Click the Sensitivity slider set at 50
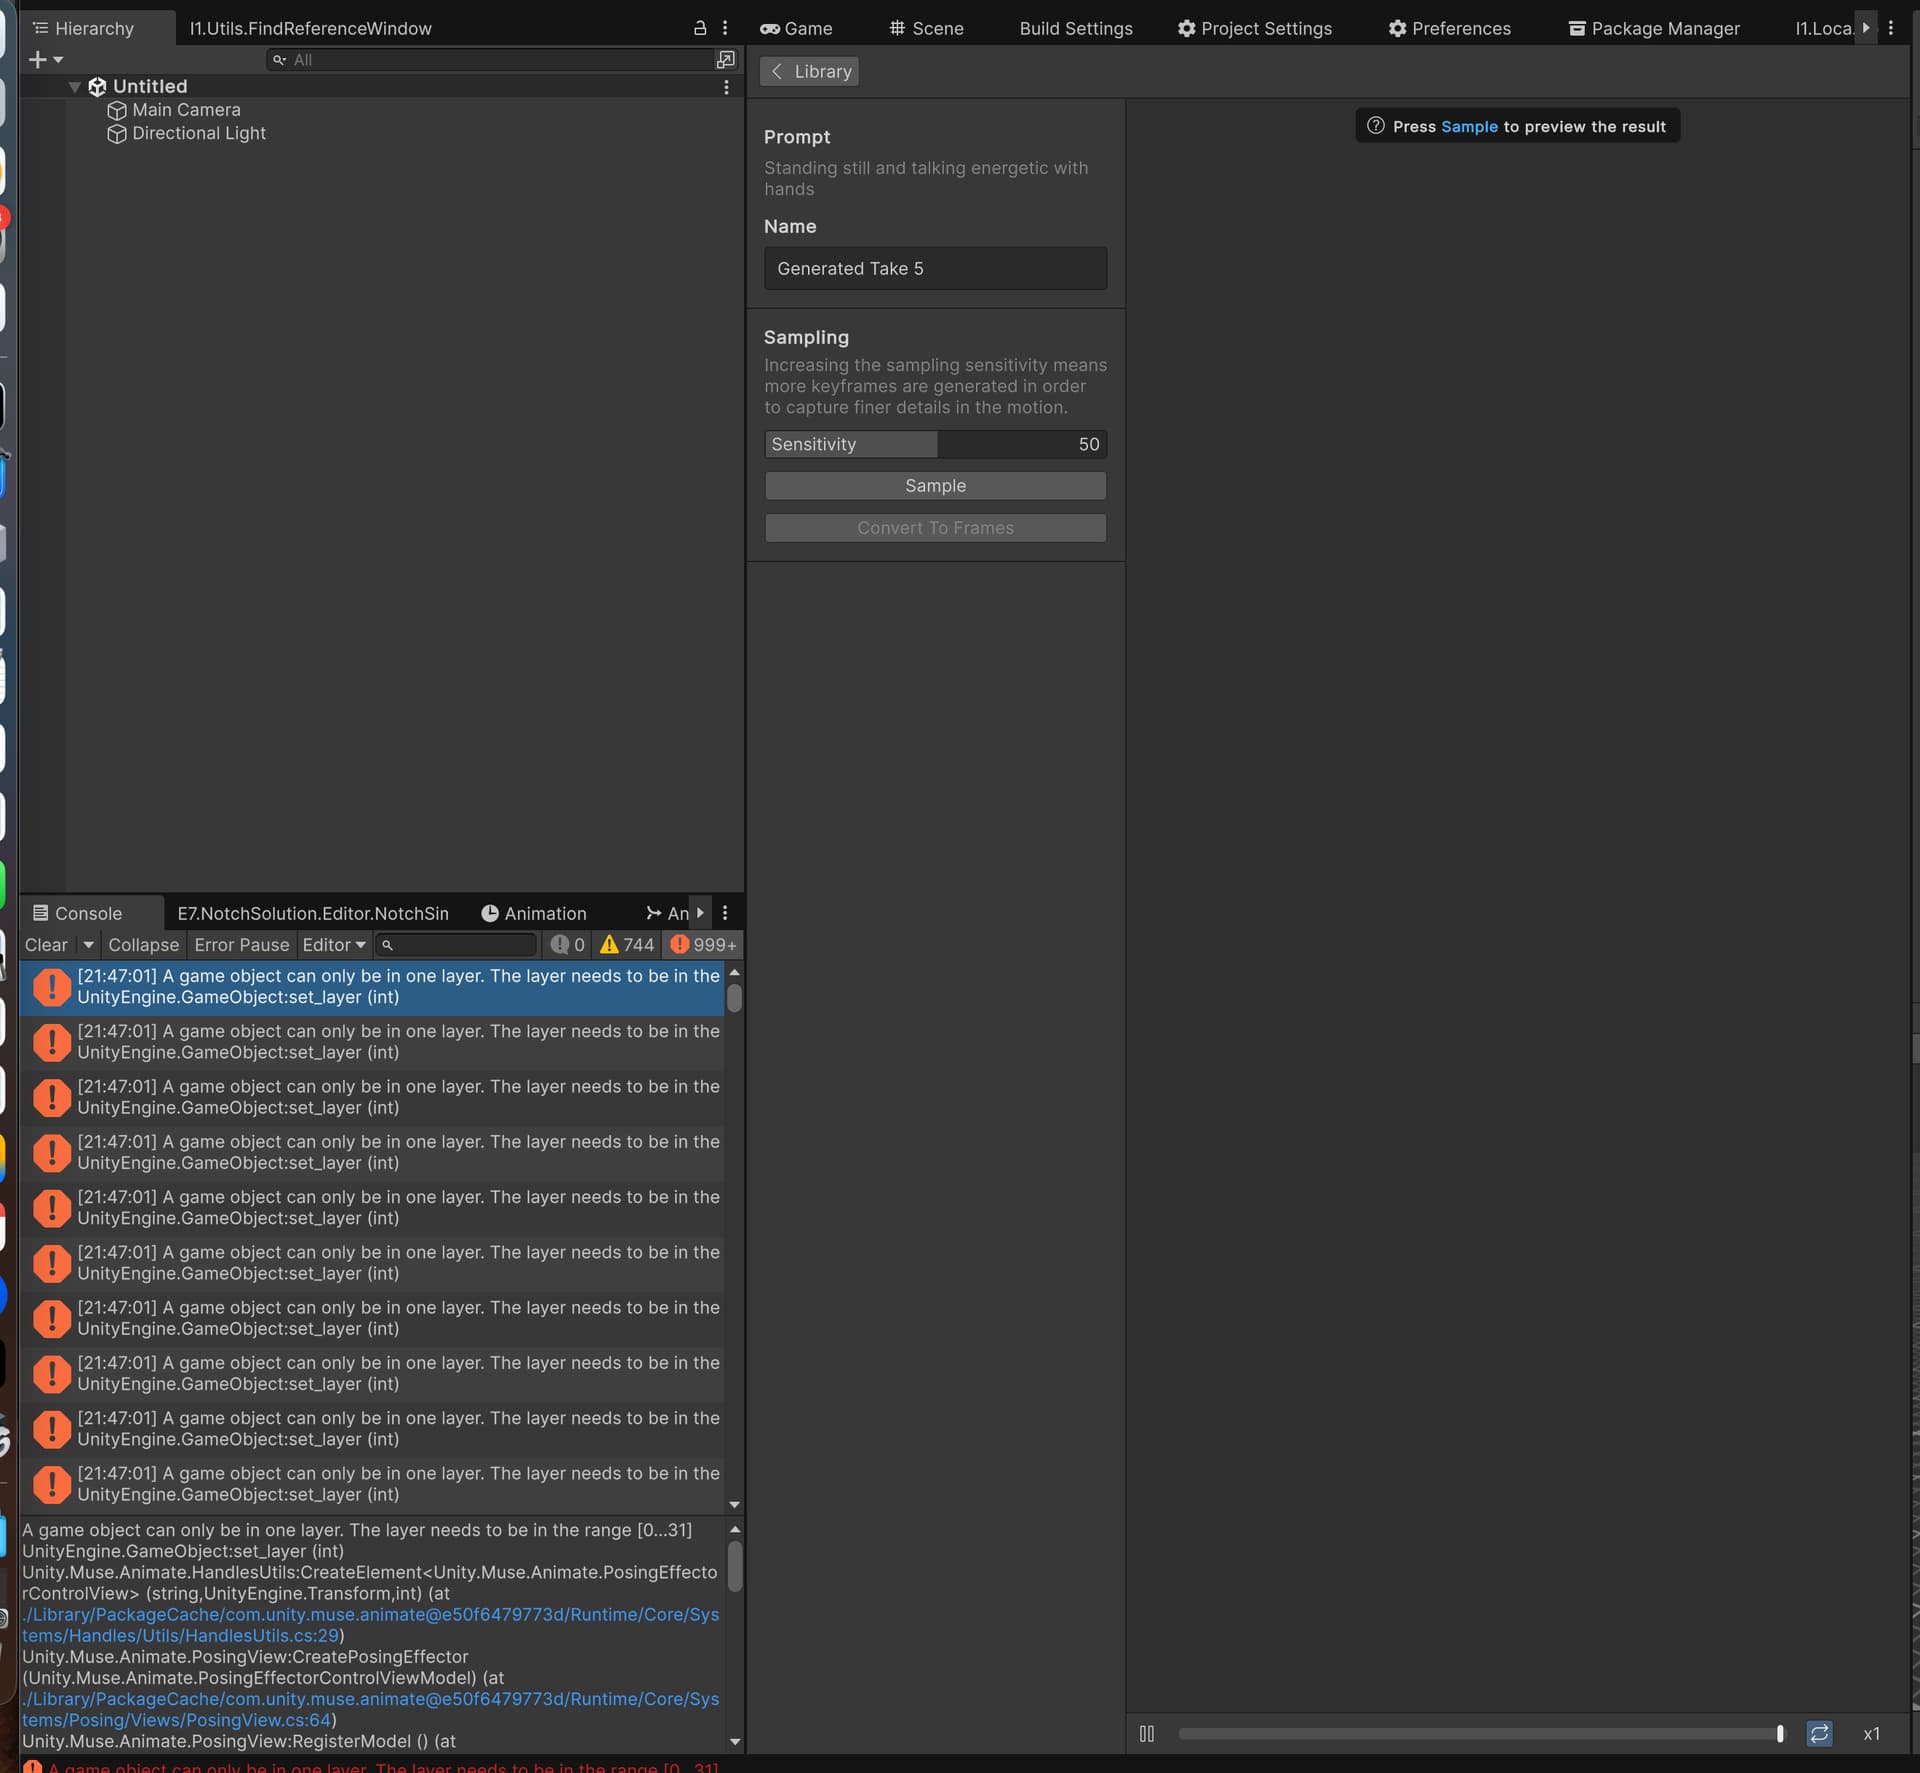This screenshot has height=1773, width=1920. pyautogui.click(x=935, y=444)
